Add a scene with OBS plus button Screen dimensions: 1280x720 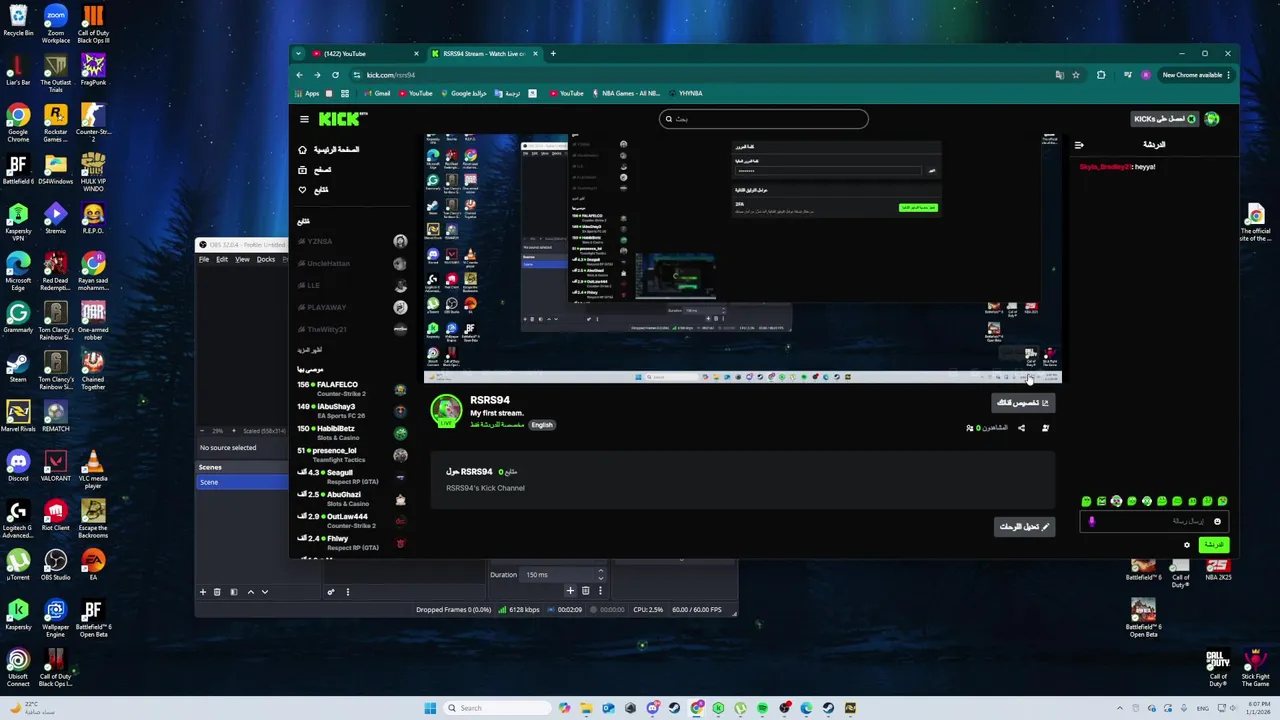203,592
